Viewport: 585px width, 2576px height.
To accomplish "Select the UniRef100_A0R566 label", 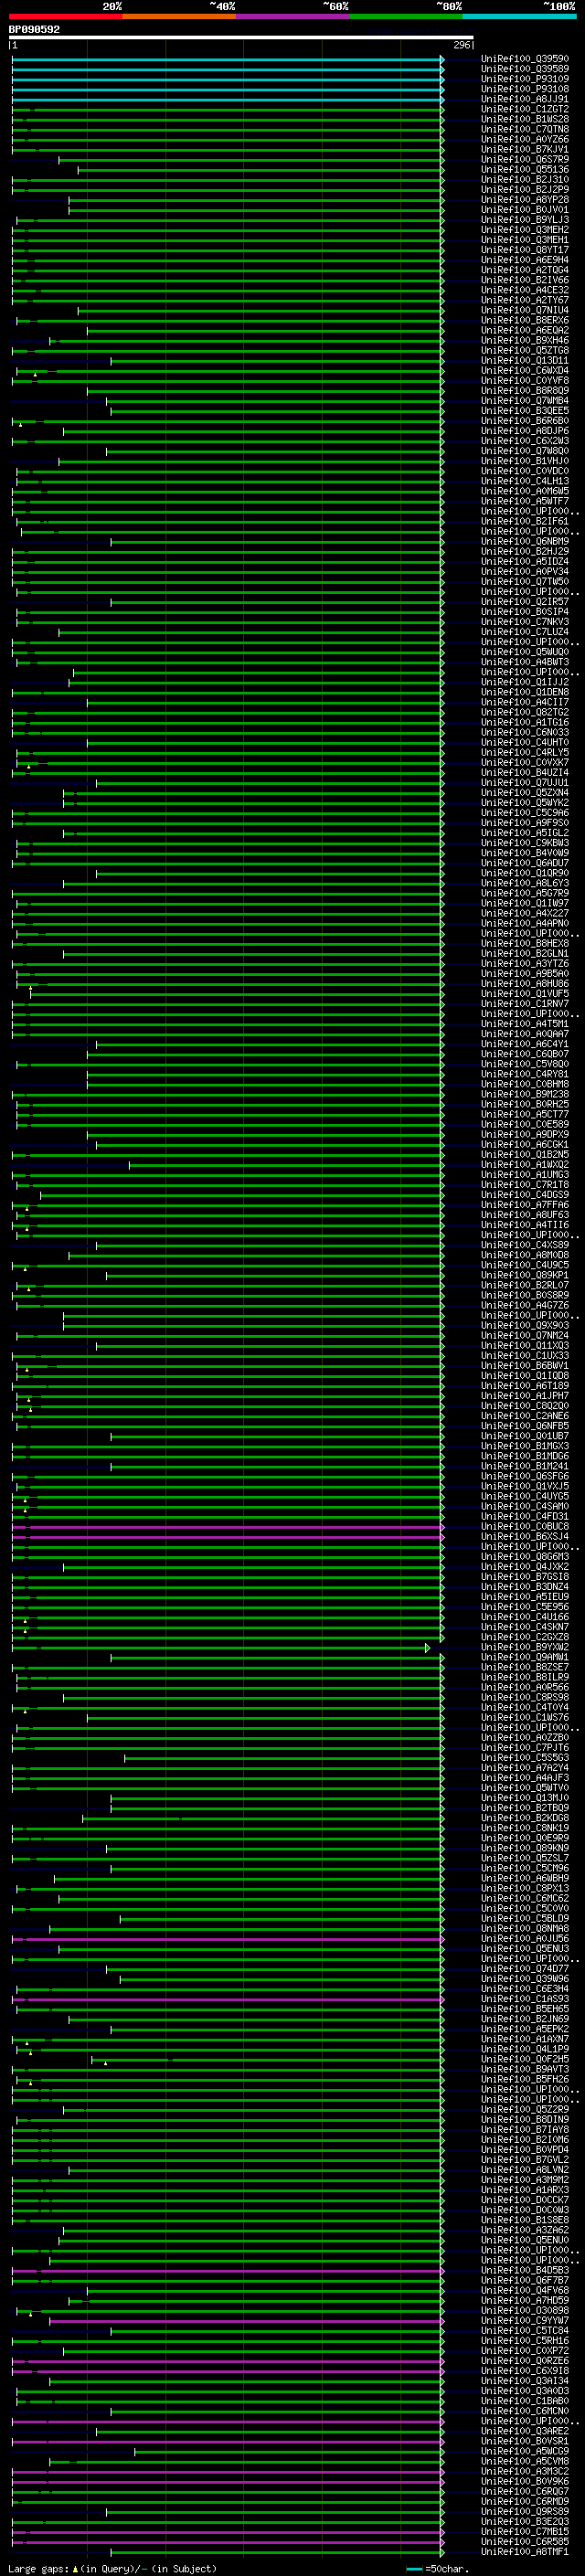I will (x=525, y=1687).
